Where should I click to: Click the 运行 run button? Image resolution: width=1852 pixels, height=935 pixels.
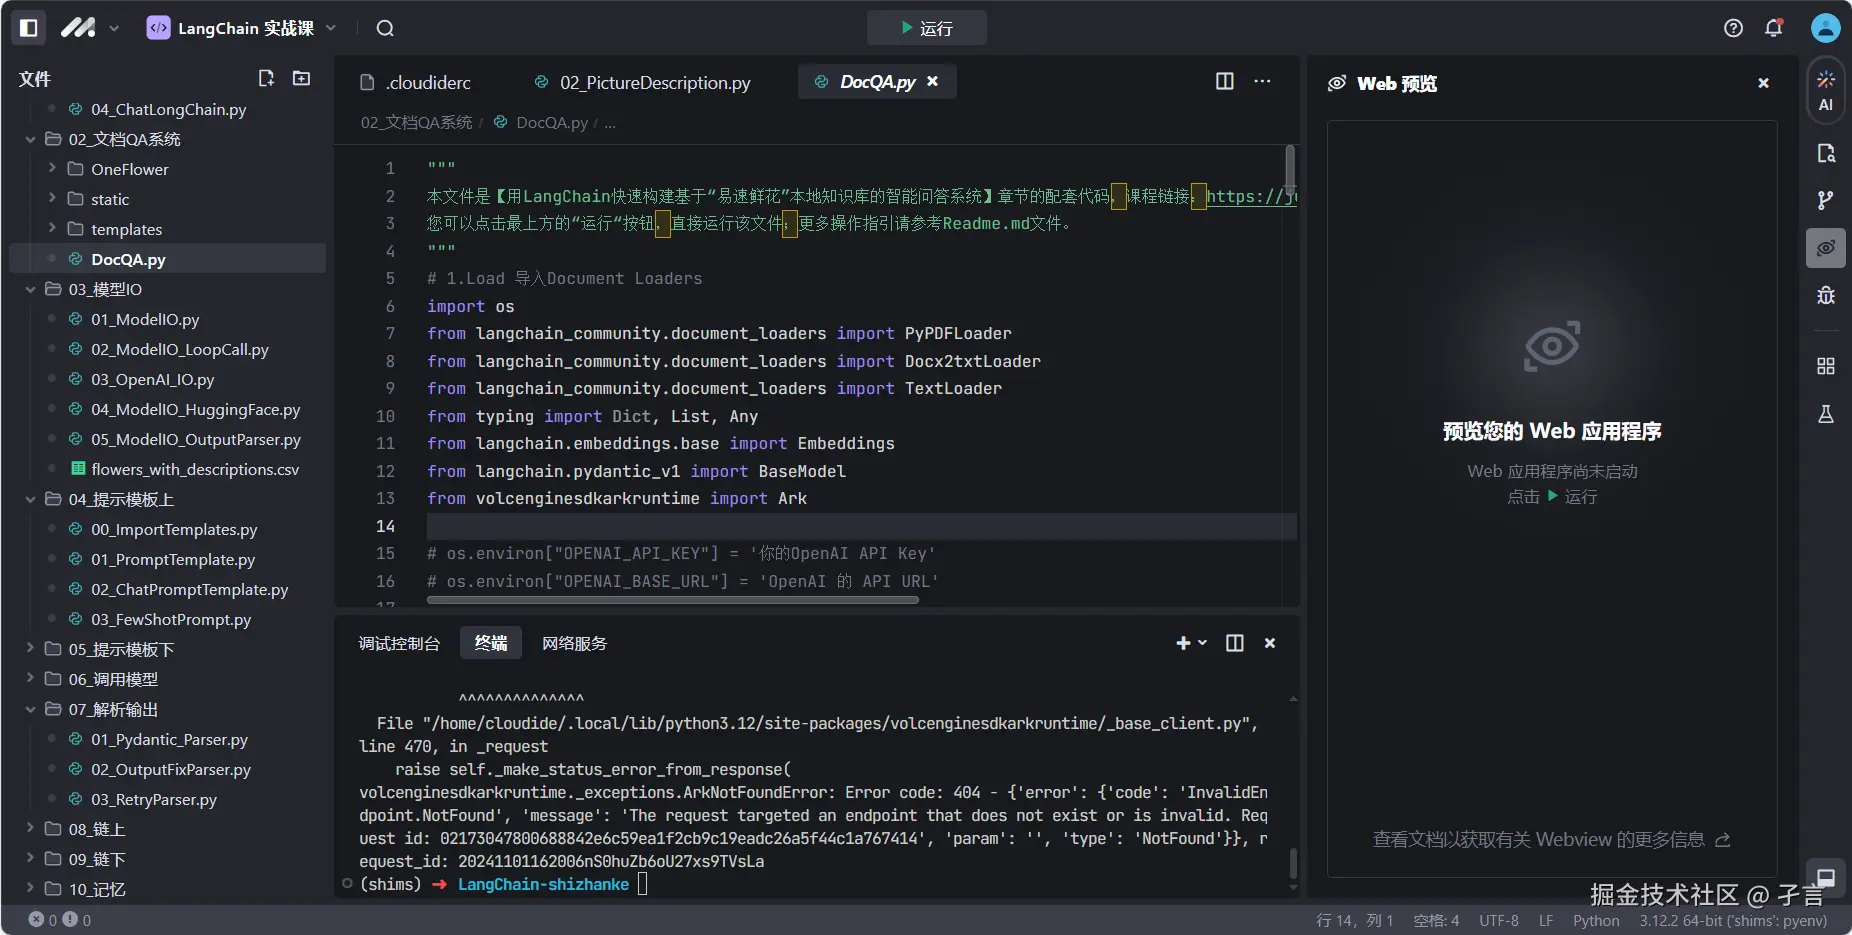pos(926,28)
